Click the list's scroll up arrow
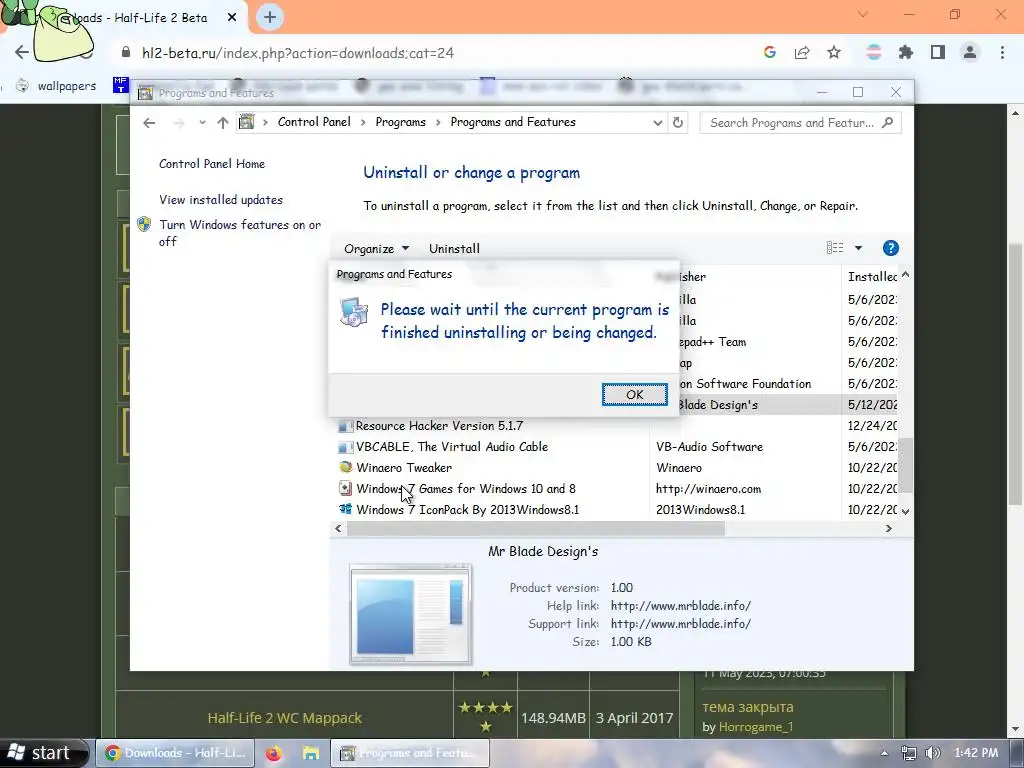 coord(905,275)
